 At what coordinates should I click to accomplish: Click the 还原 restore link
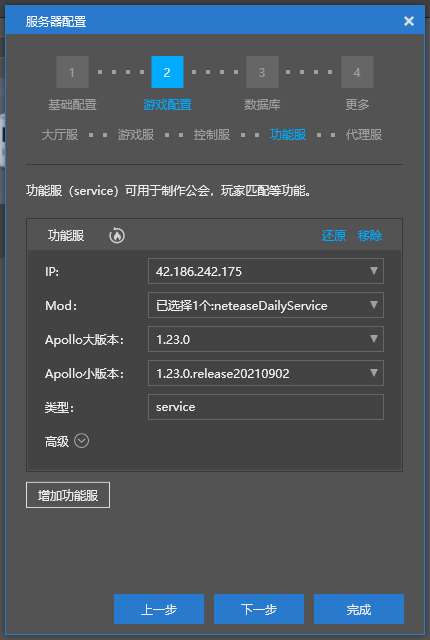pyautogui.click(x=334, y=236)
